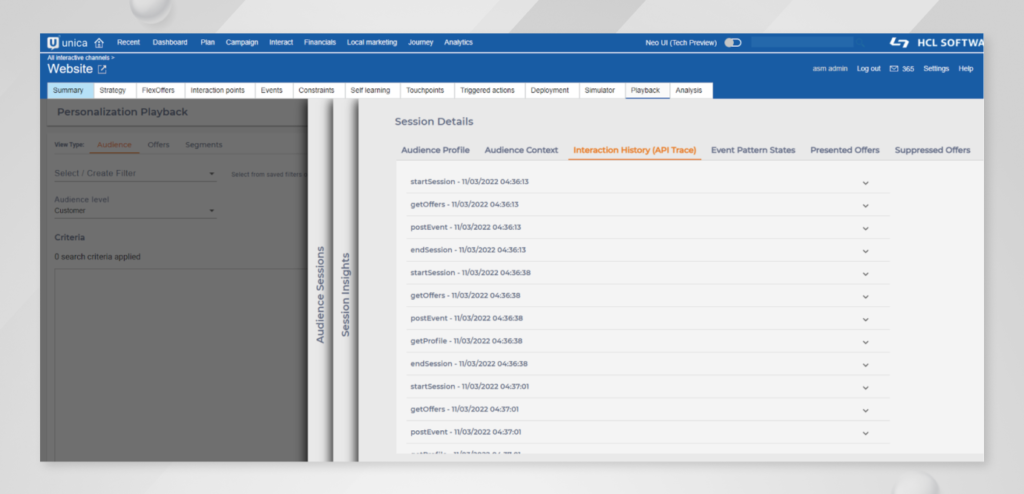This screenshot has width=1024, height=494.
Task: Expand the getProfile 04:36:38 row chevron
Action: tap(865, 341)
